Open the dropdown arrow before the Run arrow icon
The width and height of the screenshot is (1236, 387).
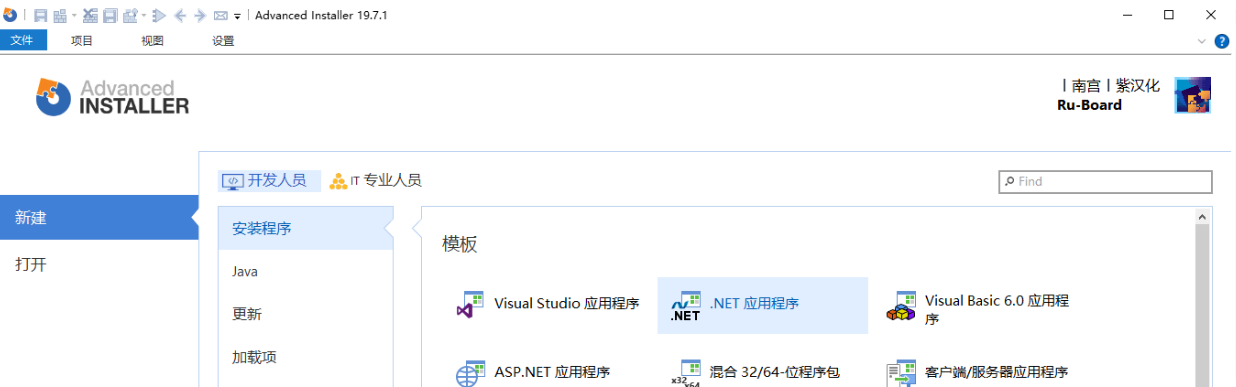(144, 15)
